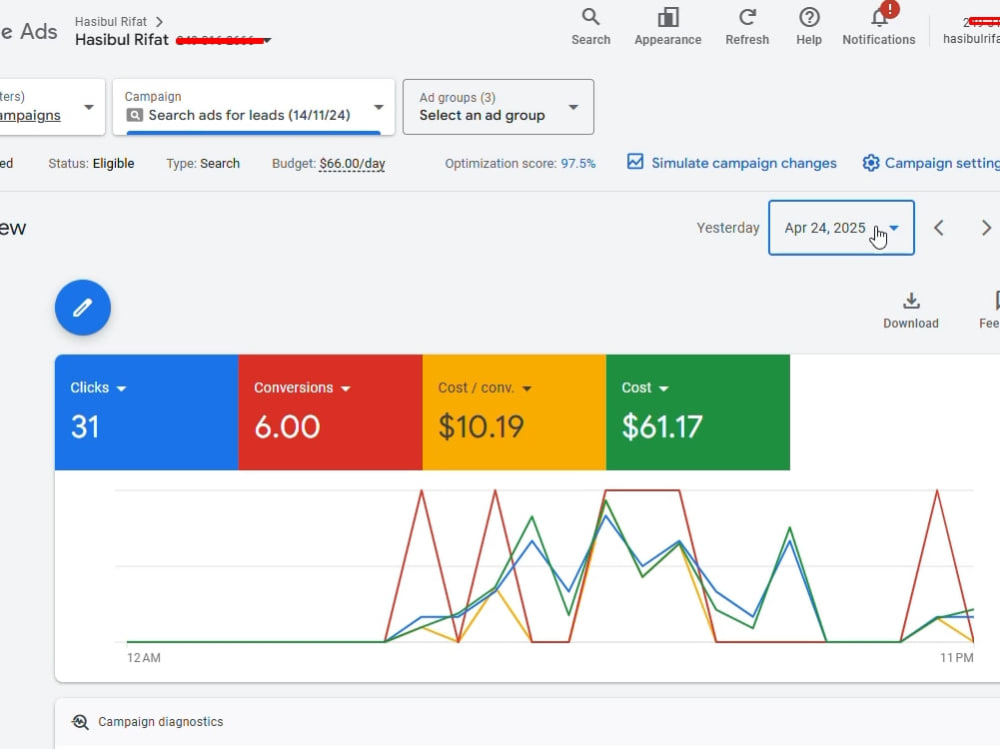
Task: Click the 12 AM chart axis label
Action: pyautogui.click(x=143, y=658)
